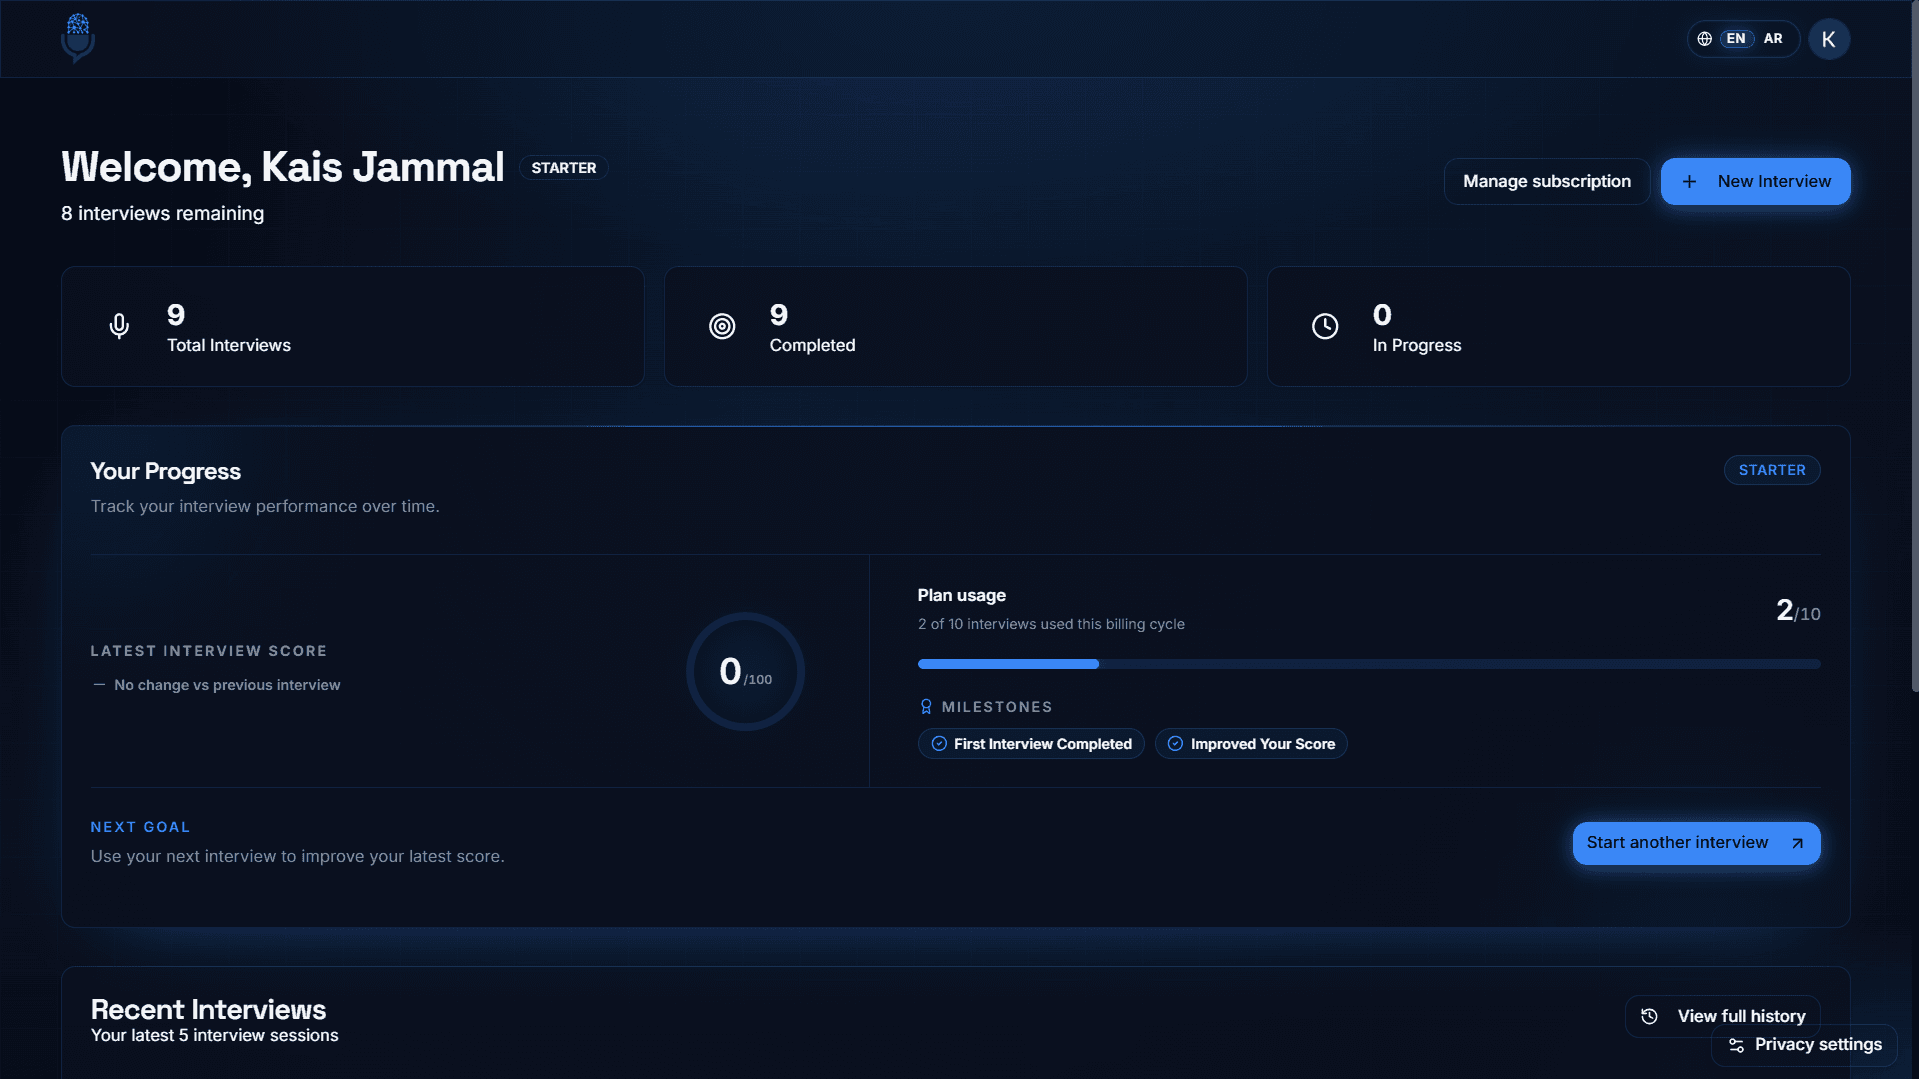Viewport: 1919px width, 1079px height.
Task: Open the K user avatar menu
Action: (x=1829, y=39)
